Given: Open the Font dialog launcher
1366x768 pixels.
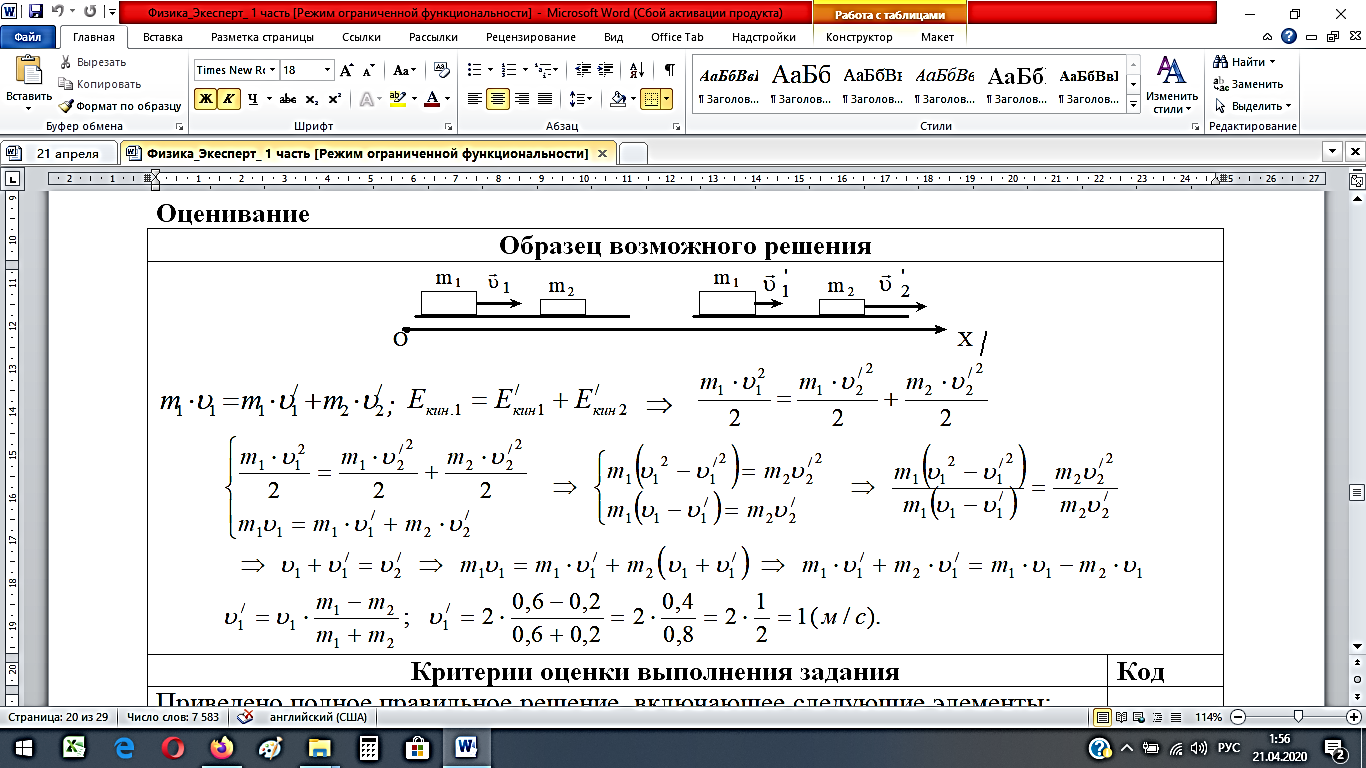Looking at the screenshot, I should pos(449,127).
